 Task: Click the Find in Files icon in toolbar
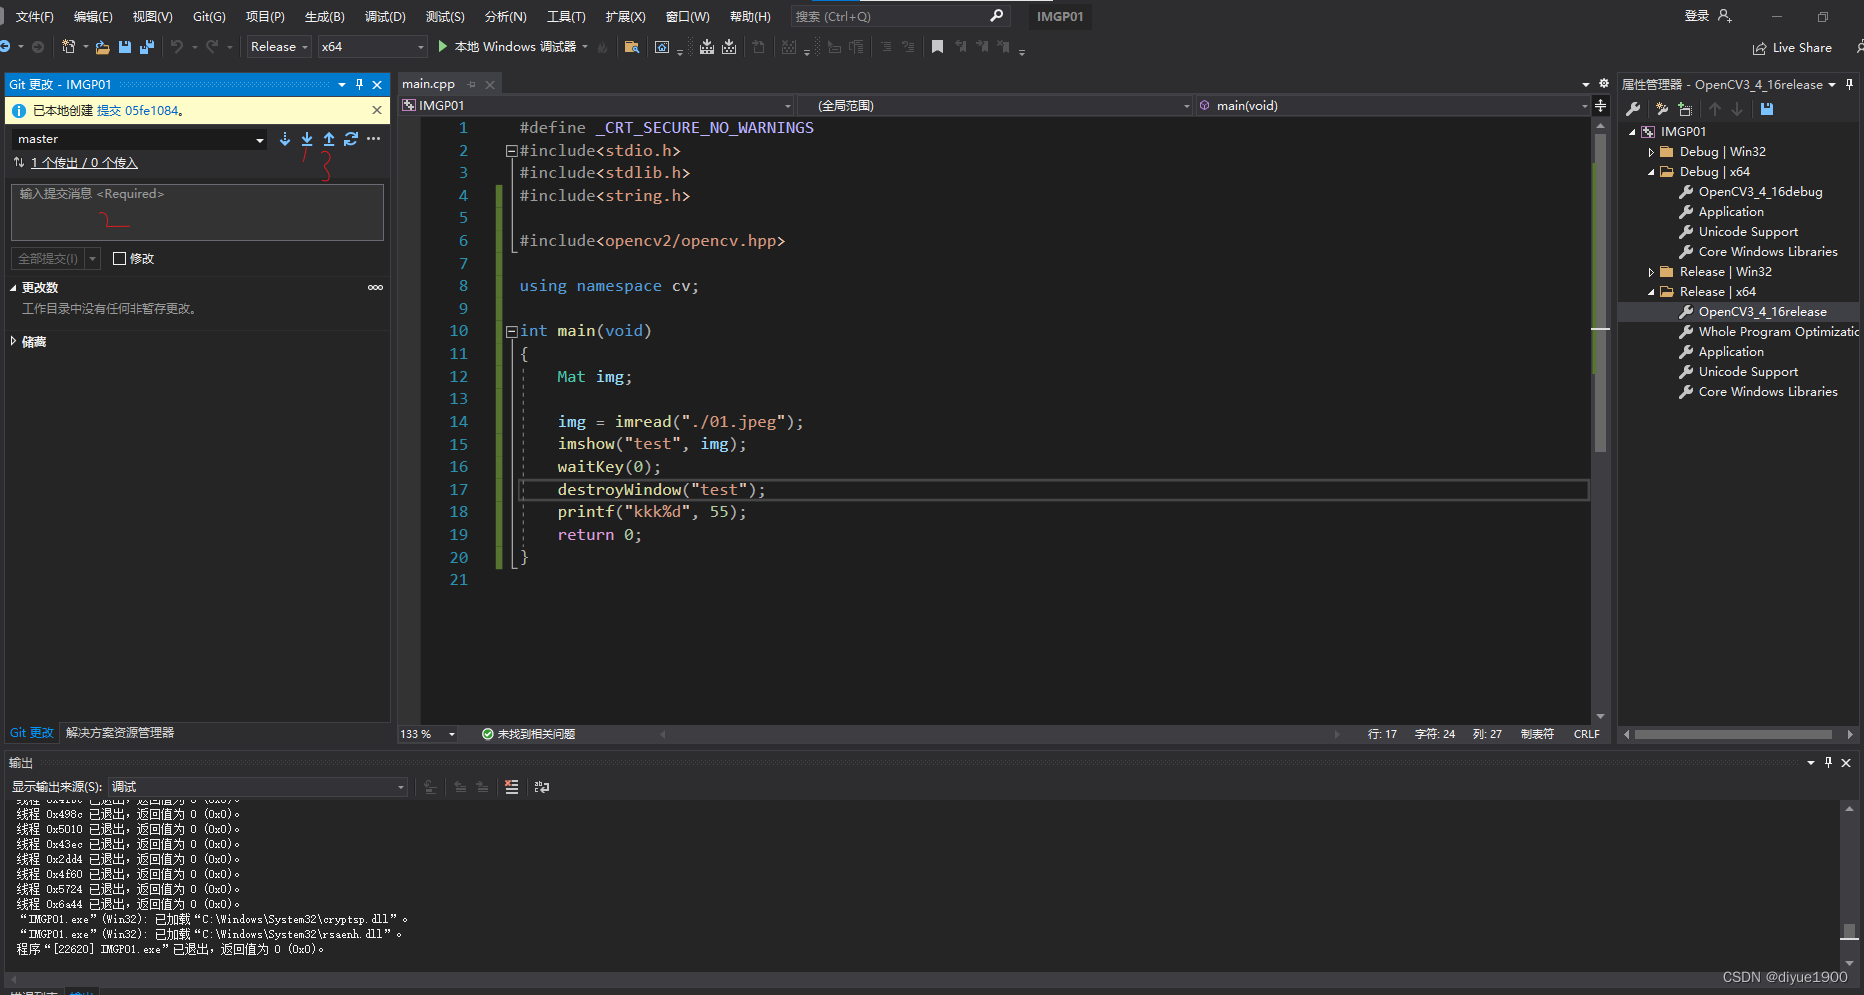632,47
